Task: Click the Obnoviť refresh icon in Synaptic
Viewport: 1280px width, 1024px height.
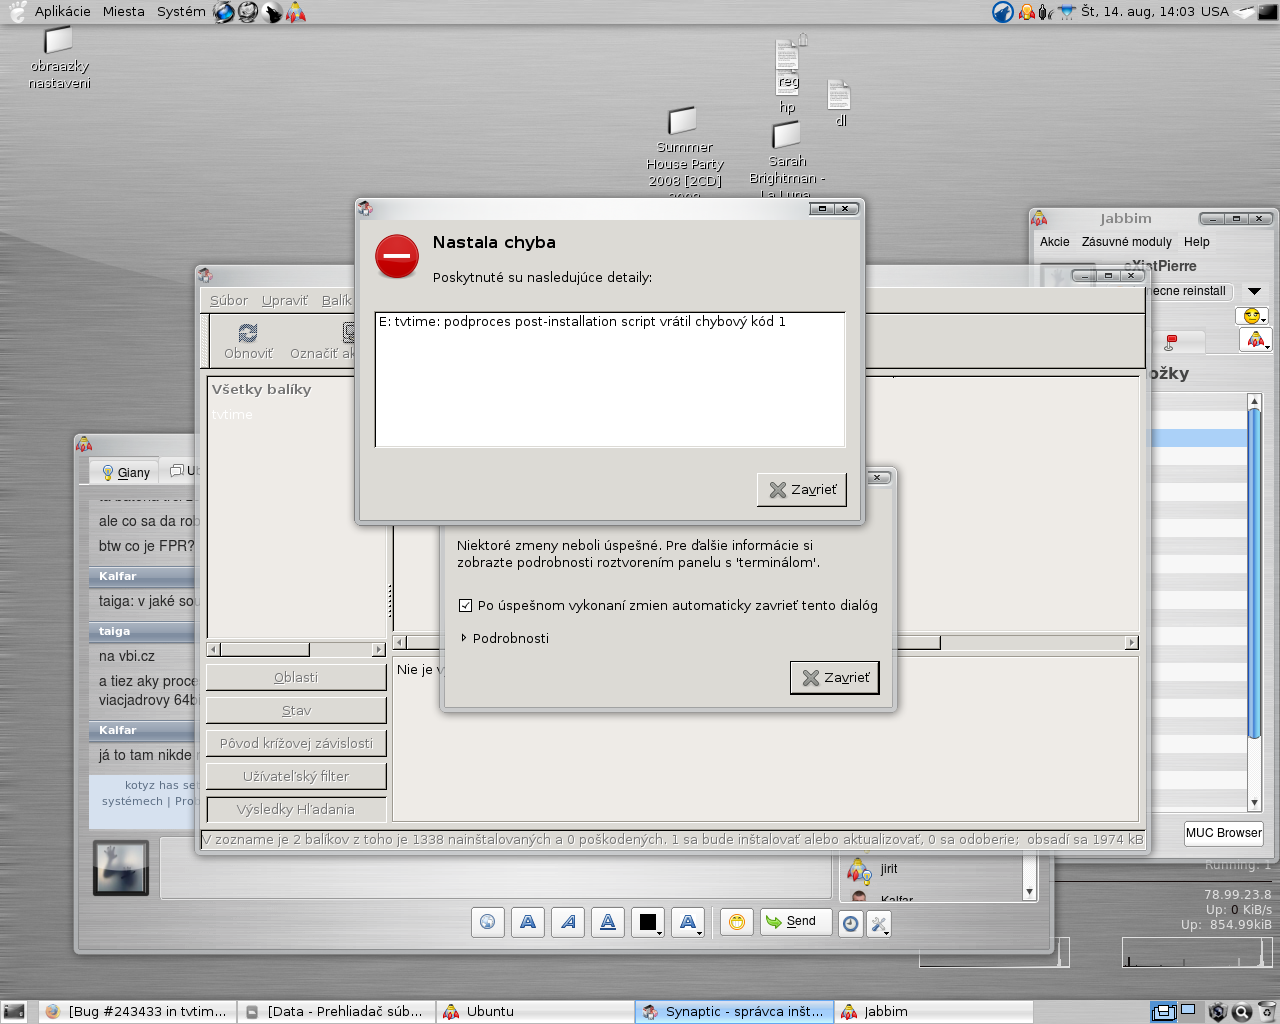Action: point(248,333)
